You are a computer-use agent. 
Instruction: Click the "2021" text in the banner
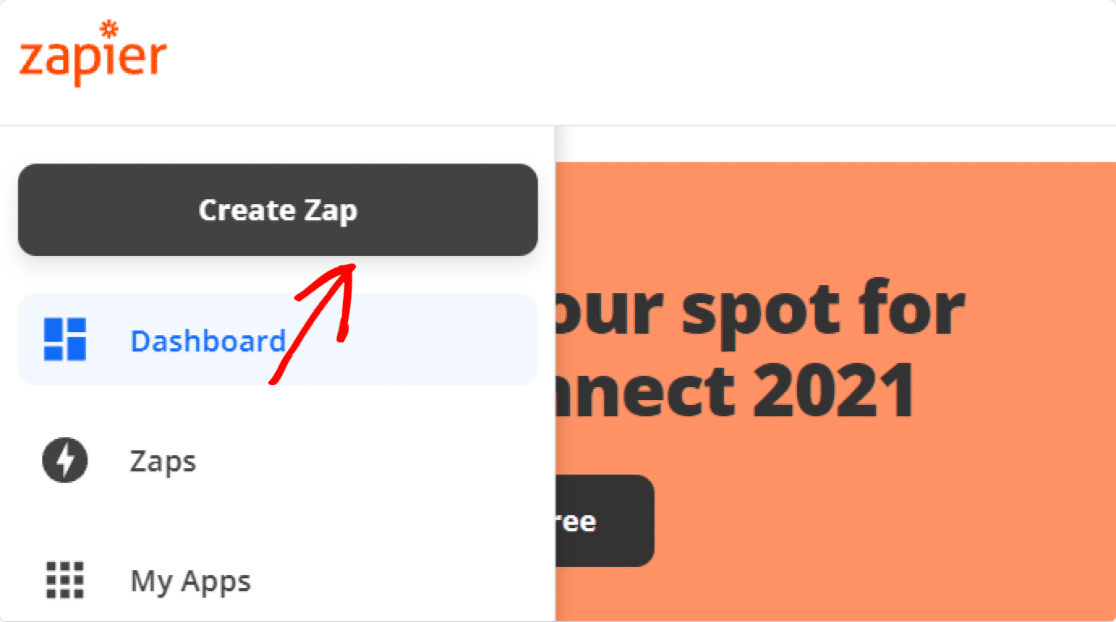tap(833, 390)
